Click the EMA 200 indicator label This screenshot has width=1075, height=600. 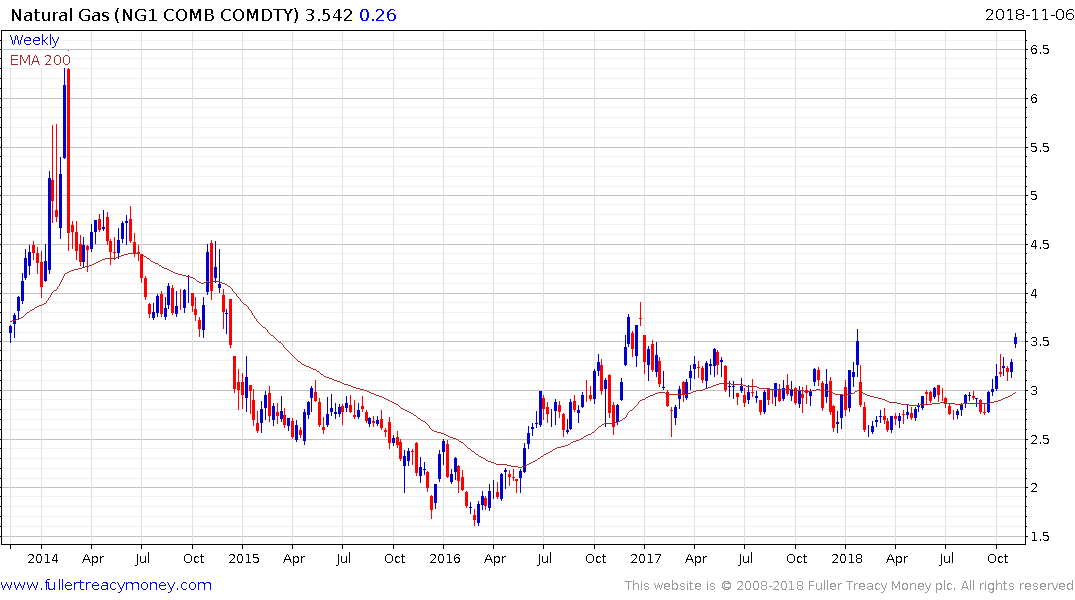[x=40, y=60]
